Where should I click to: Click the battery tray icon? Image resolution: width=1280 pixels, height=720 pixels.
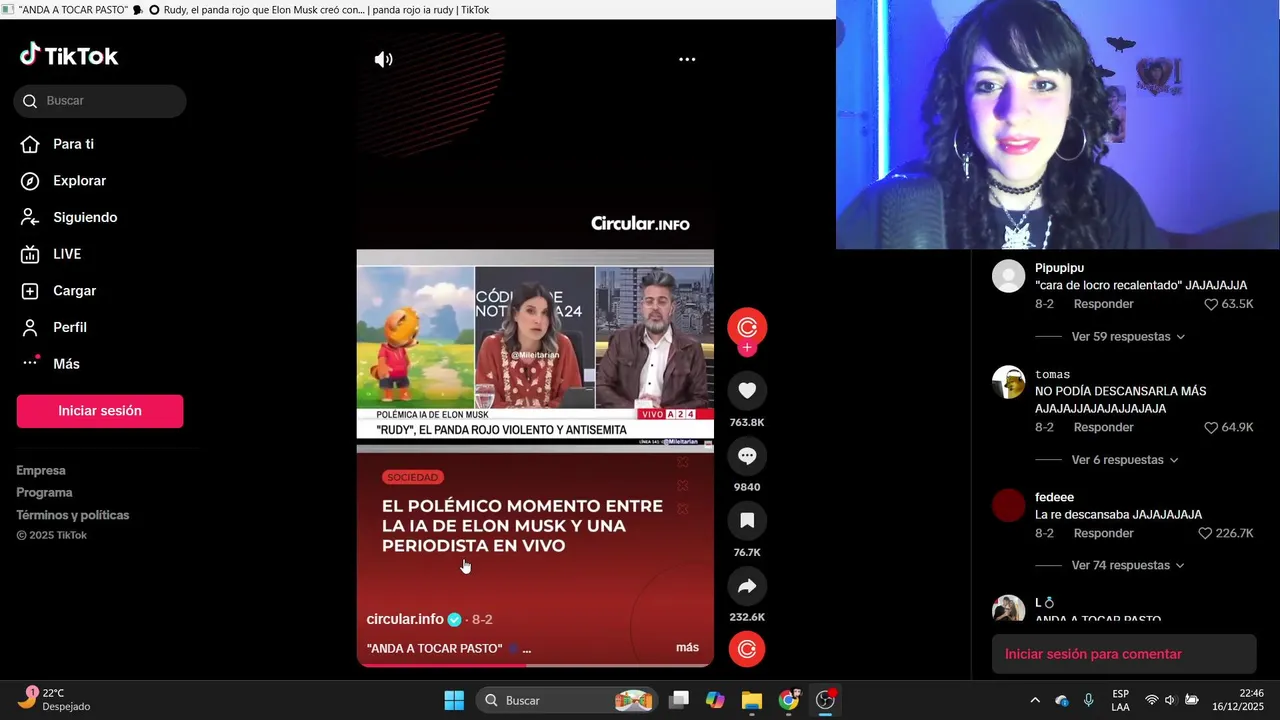point(1192,700)
